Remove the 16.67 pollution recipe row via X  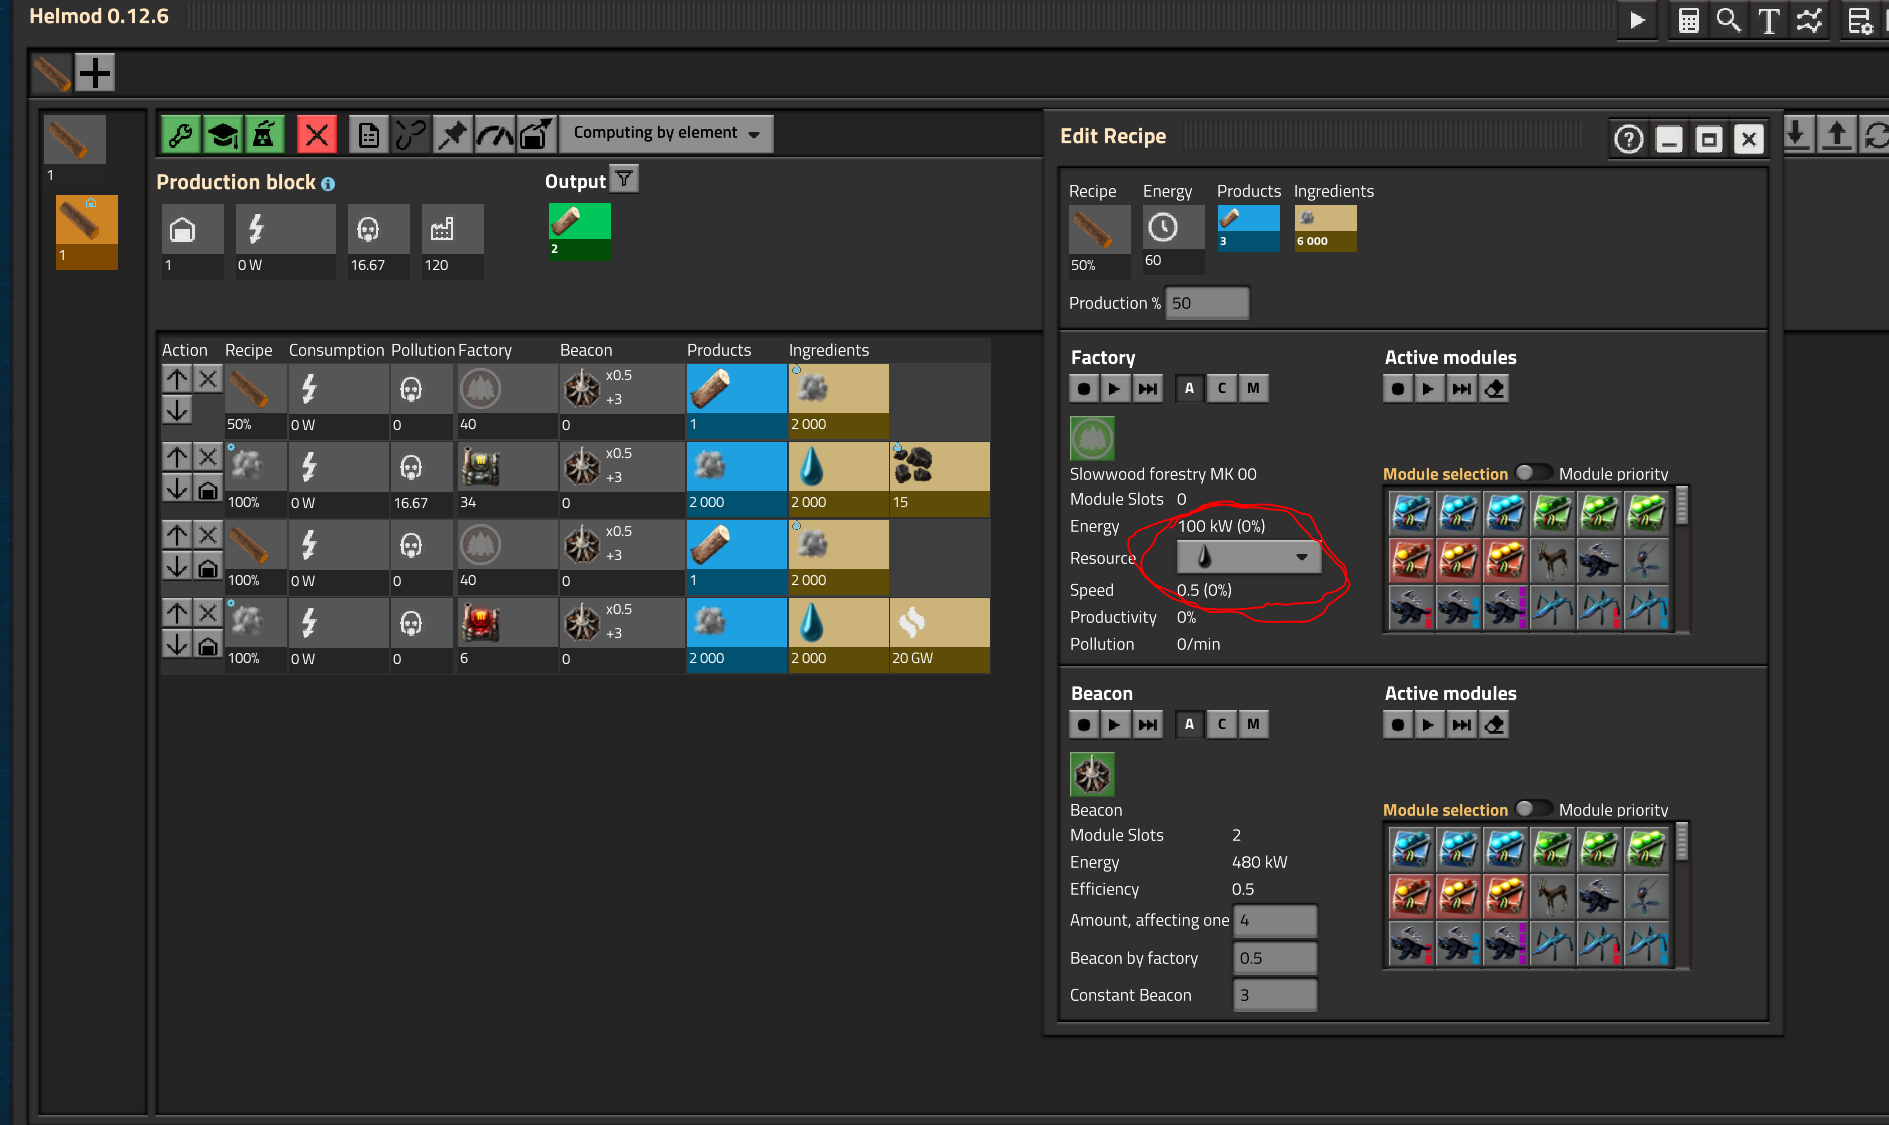point(208,457)
